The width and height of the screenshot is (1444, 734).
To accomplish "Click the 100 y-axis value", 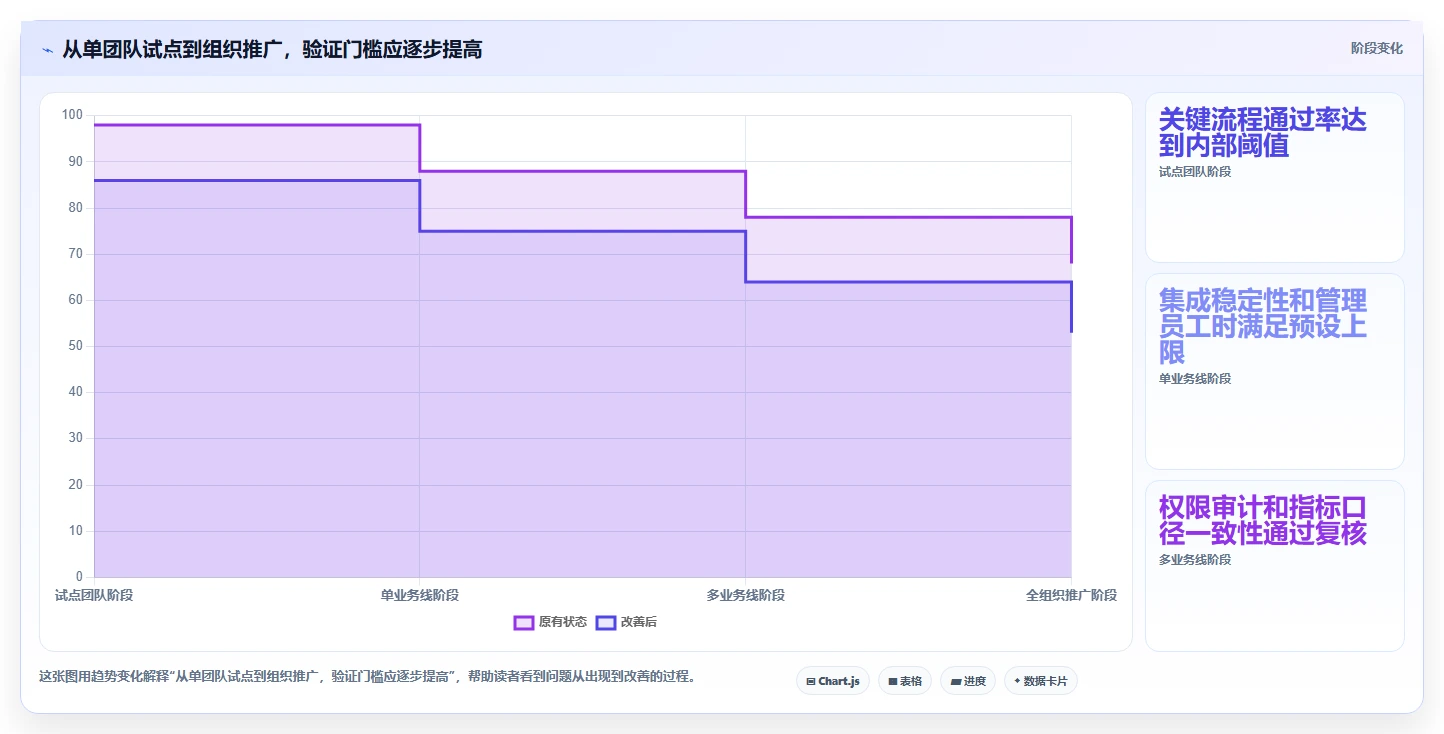I will [72, 115].
